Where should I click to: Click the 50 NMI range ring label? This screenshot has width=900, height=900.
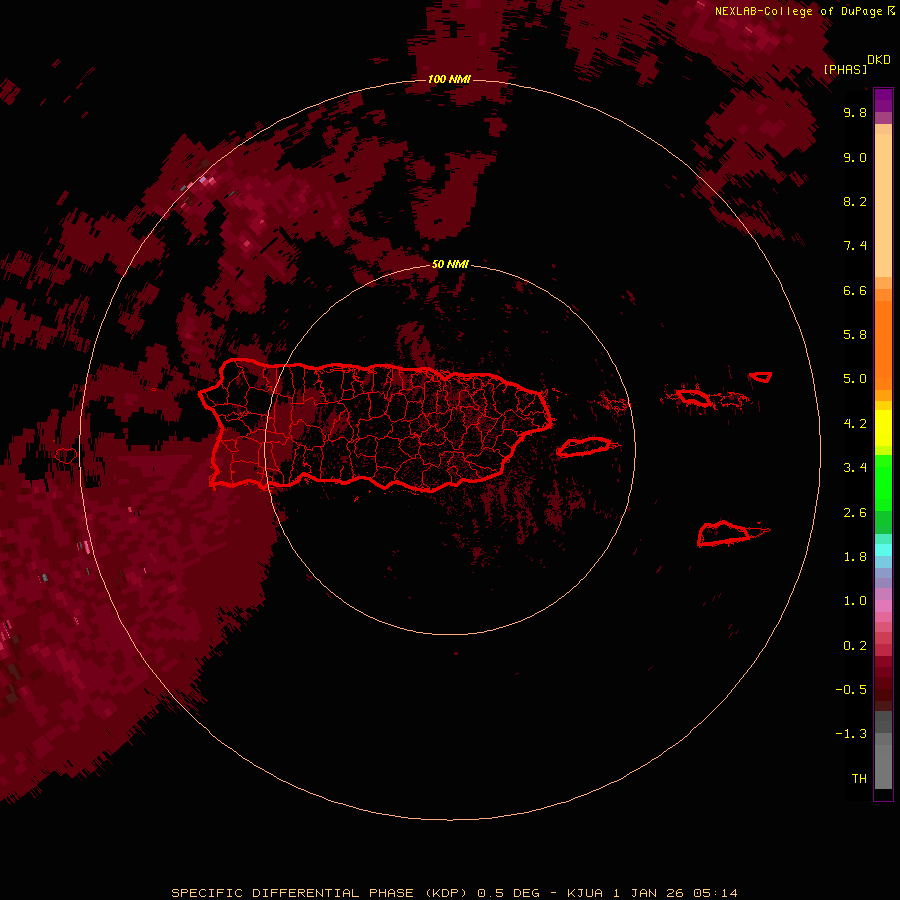point(450,264)
